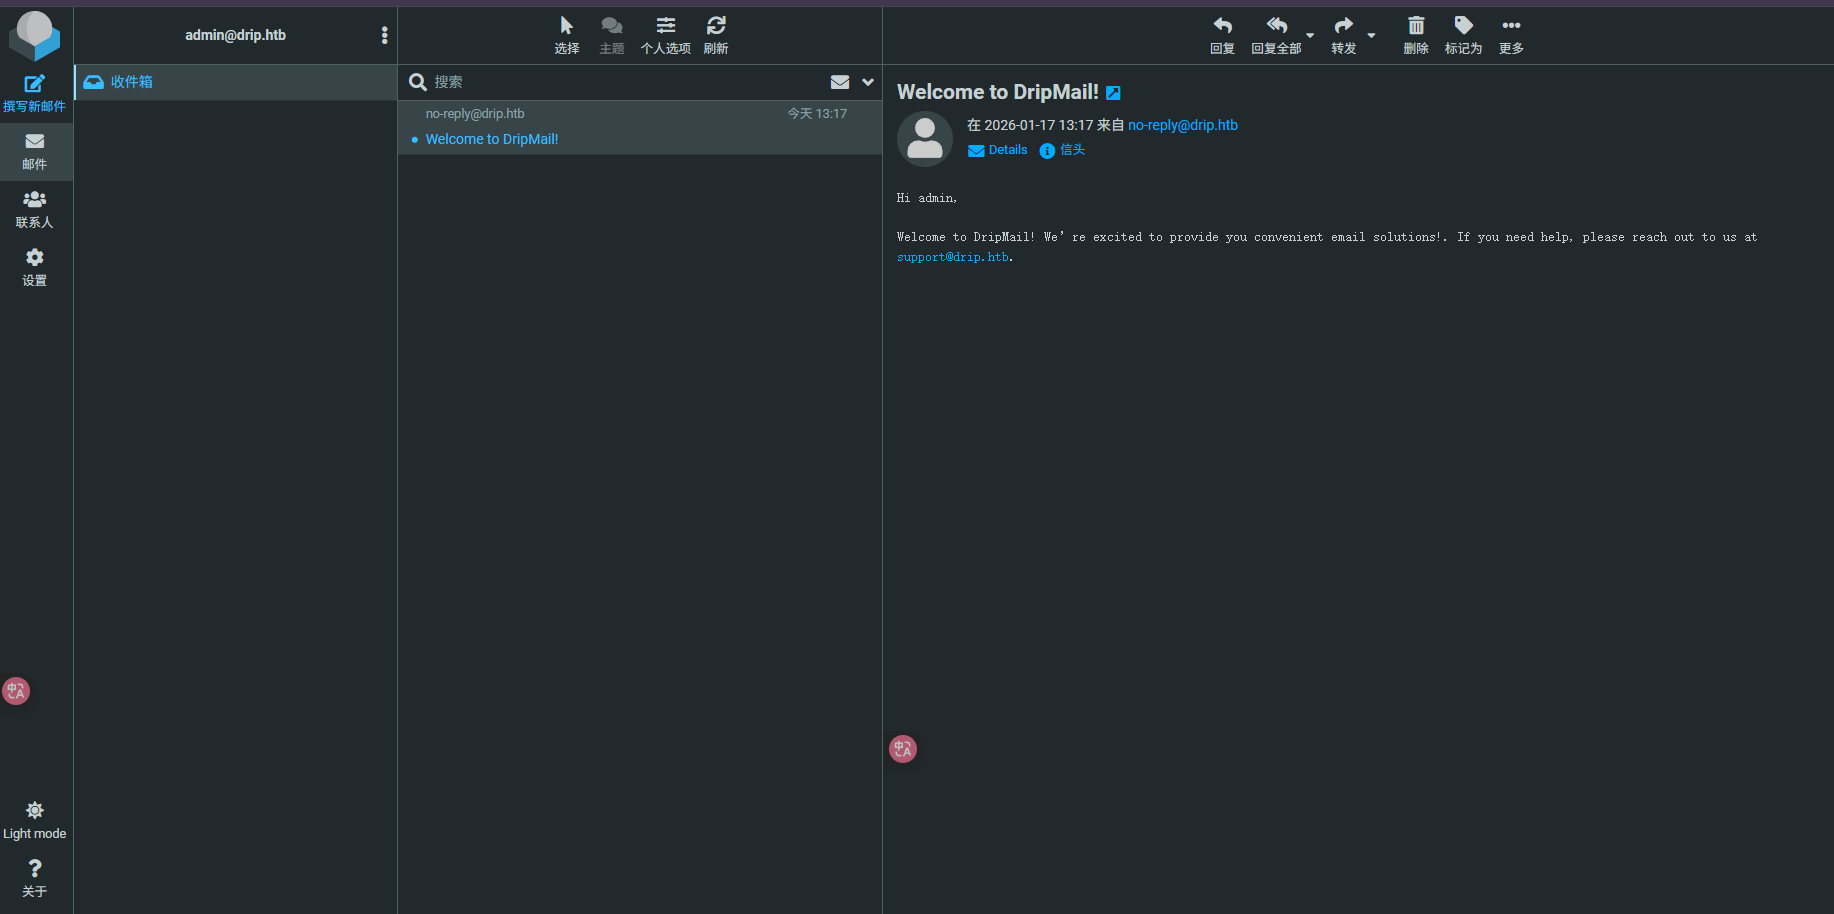Click the Details link in message header
Screen dimensions: 1834x914
1007,150
